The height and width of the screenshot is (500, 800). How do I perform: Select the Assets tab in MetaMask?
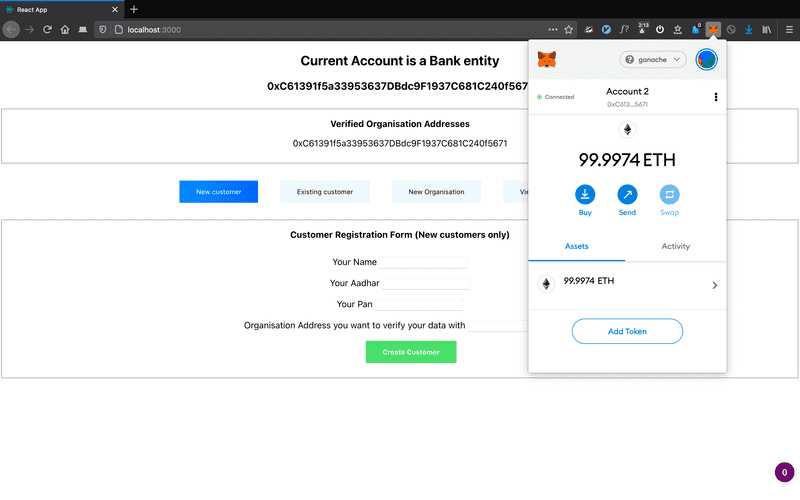[577, 246]
